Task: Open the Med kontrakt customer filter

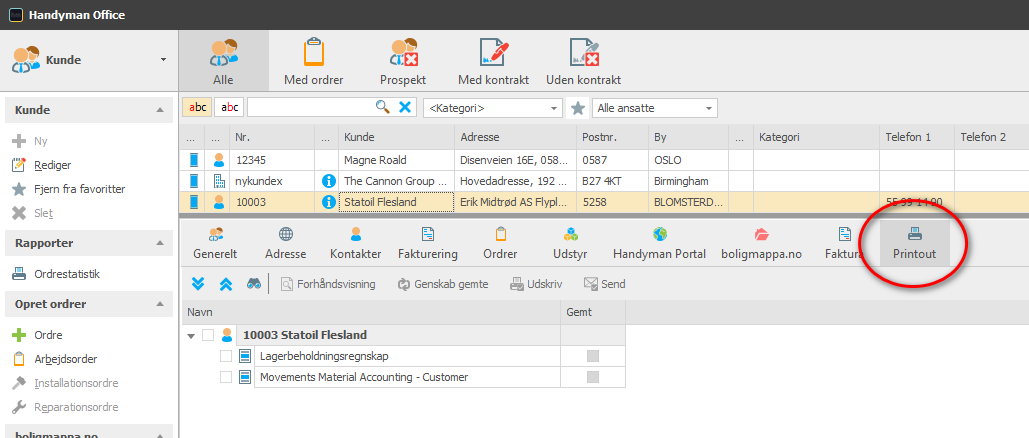Action: tap(494, 62)
